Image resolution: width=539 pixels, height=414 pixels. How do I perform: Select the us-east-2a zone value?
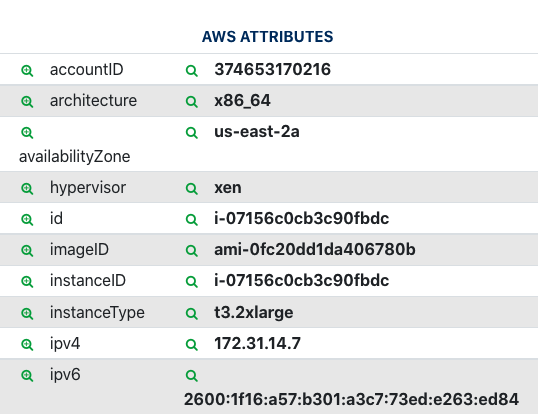pyautogui.click(x=257, y=132)
